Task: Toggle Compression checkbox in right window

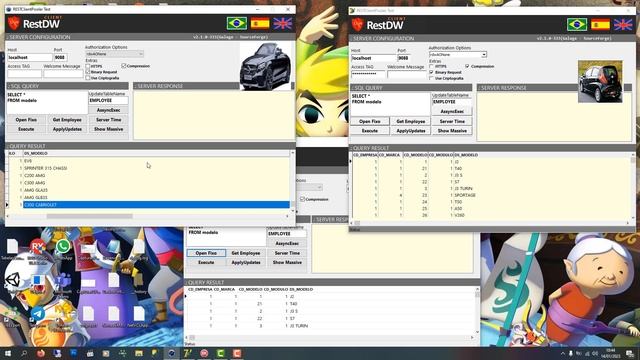Action: [x=467, y=66]
